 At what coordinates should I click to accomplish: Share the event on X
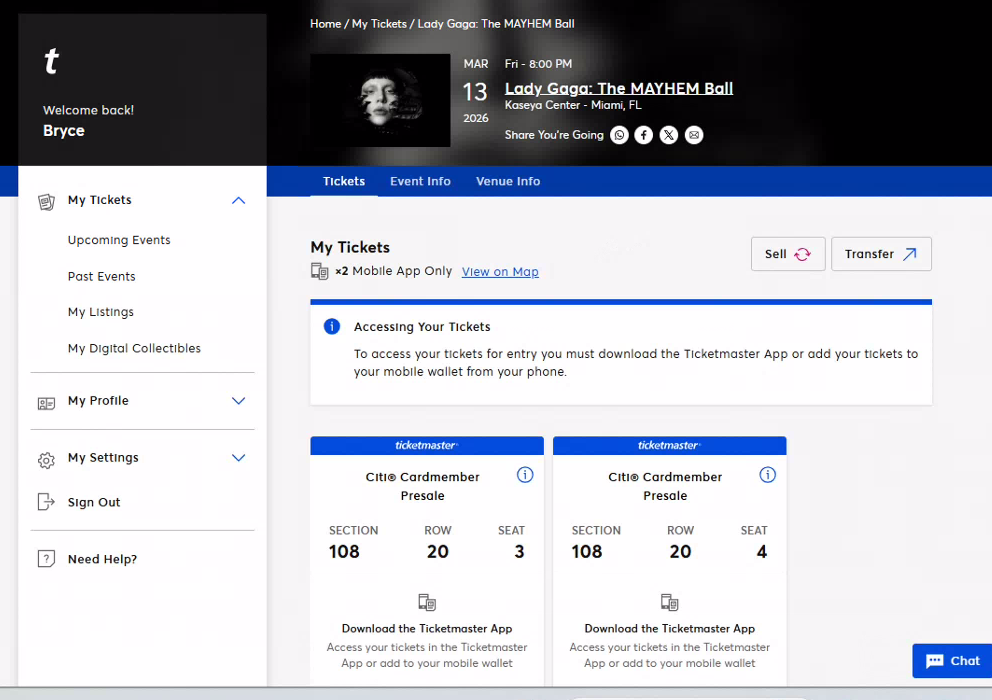pyautogui.click(x=669, y=135)
